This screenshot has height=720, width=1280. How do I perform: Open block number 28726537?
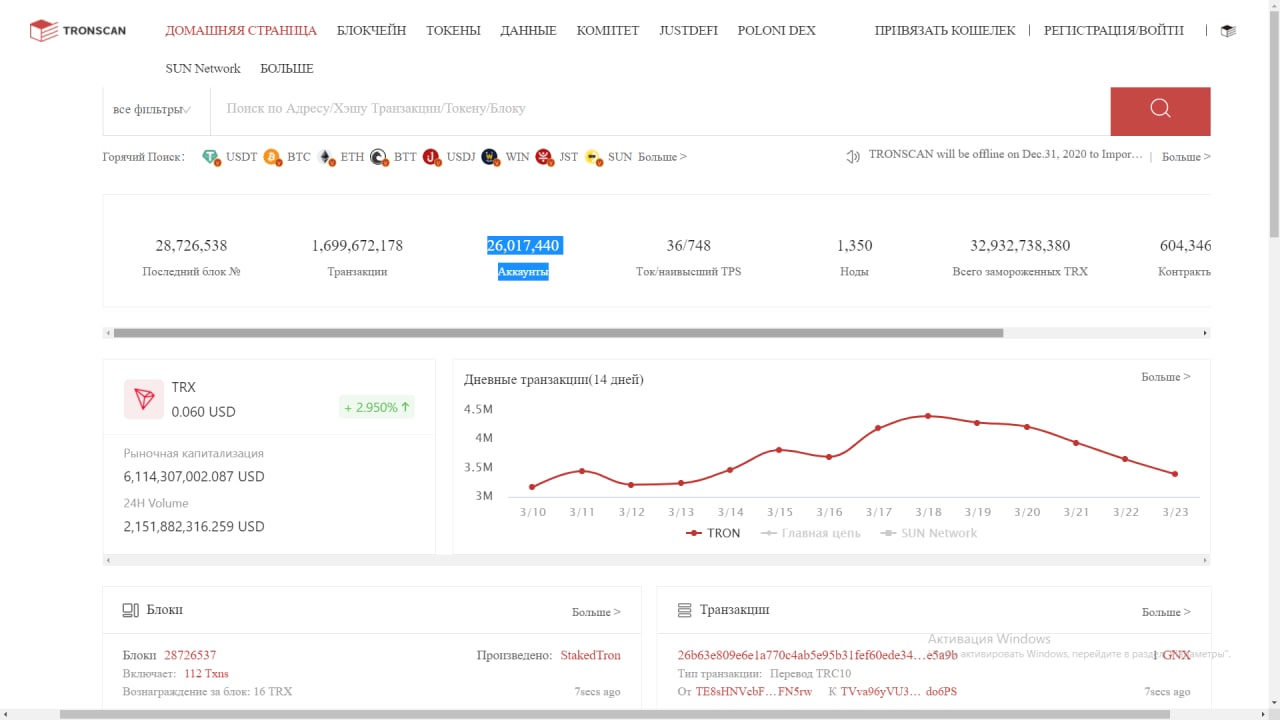coord(190,655)
